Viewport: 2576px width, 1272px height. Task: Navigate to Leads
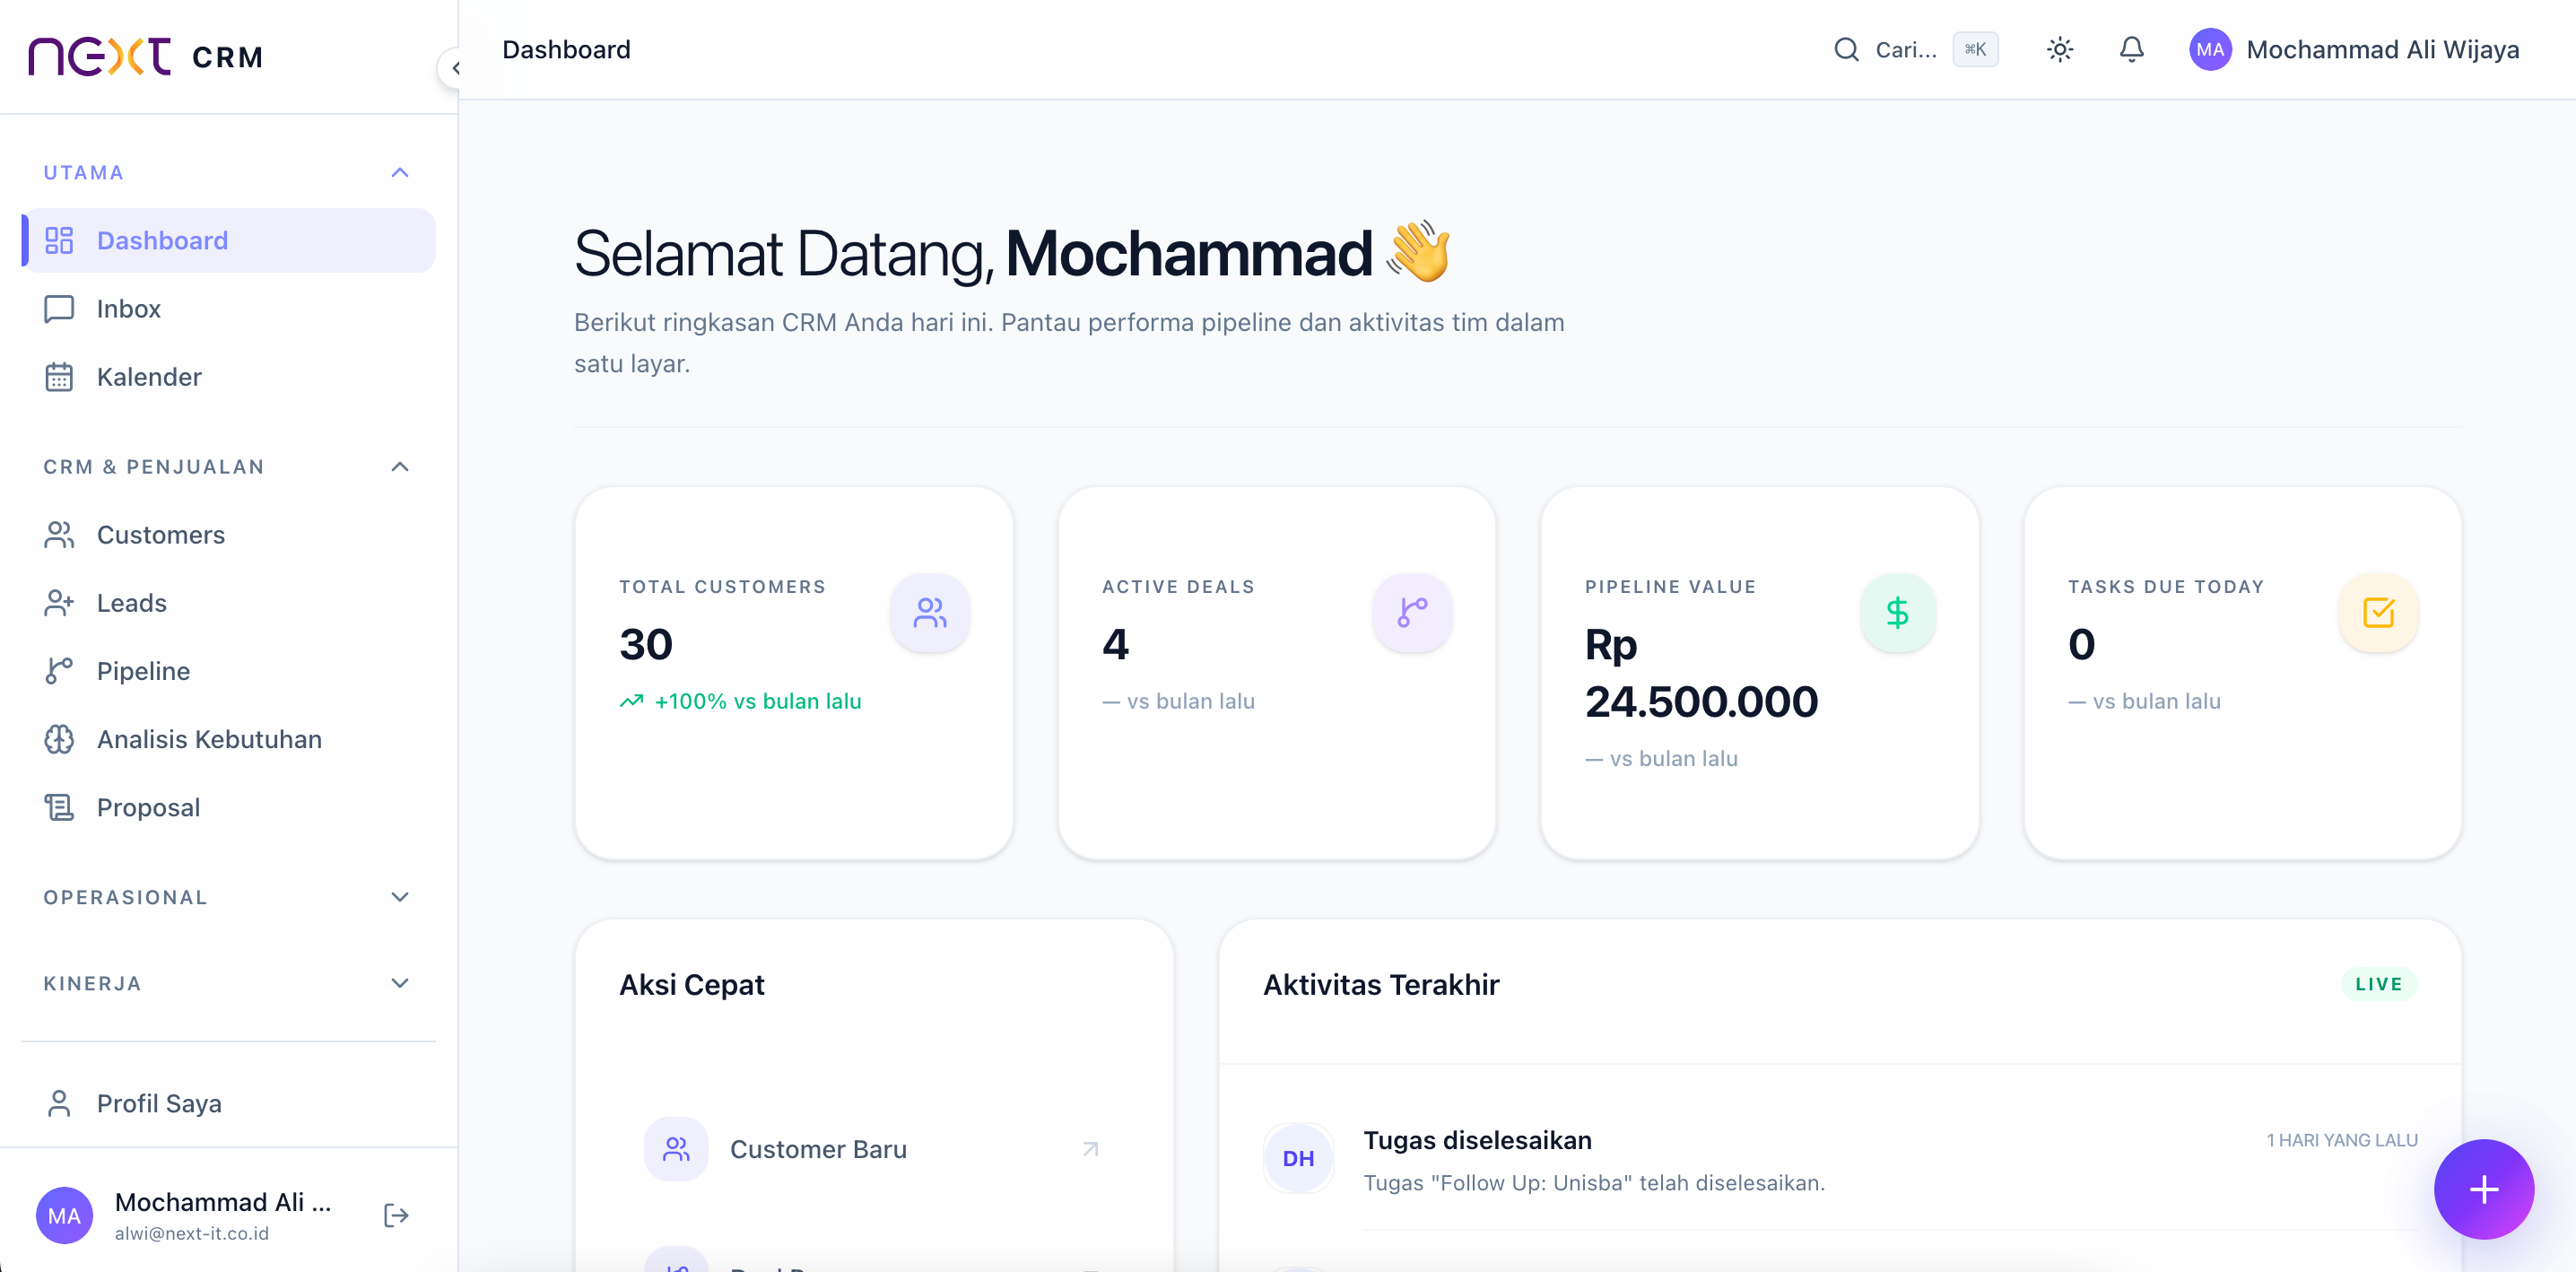[x=228, y=602]
